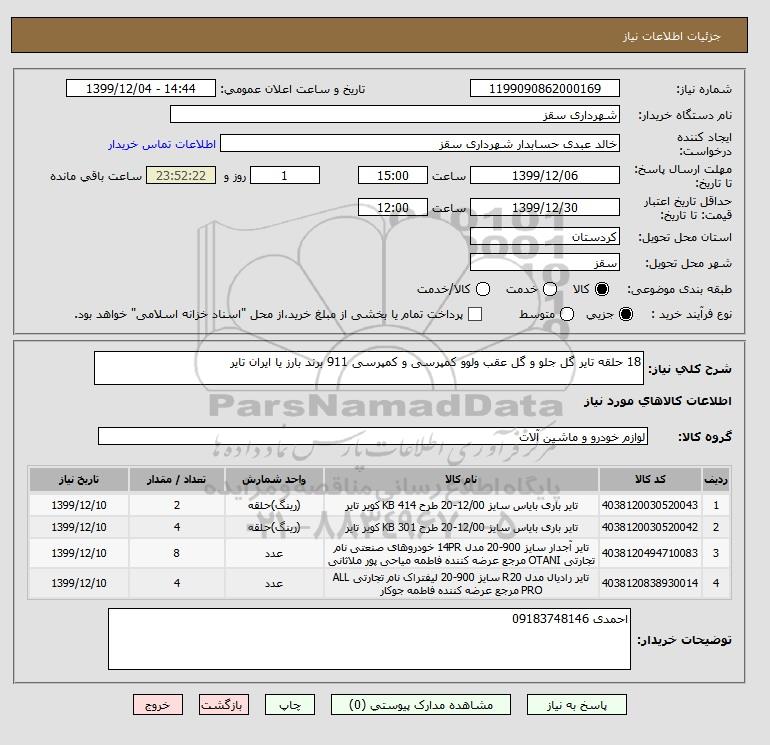Image resolution: width=770 pixels, height=745 pixels.
Task: Click the تعداد / مقدار column header
Action: coord(177,479)
